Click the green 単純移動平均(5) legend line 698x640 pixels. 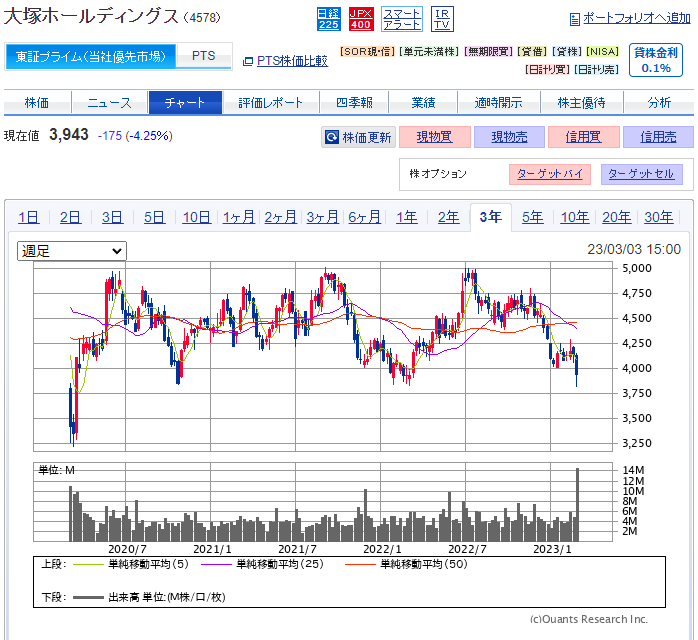coord(88,565)
